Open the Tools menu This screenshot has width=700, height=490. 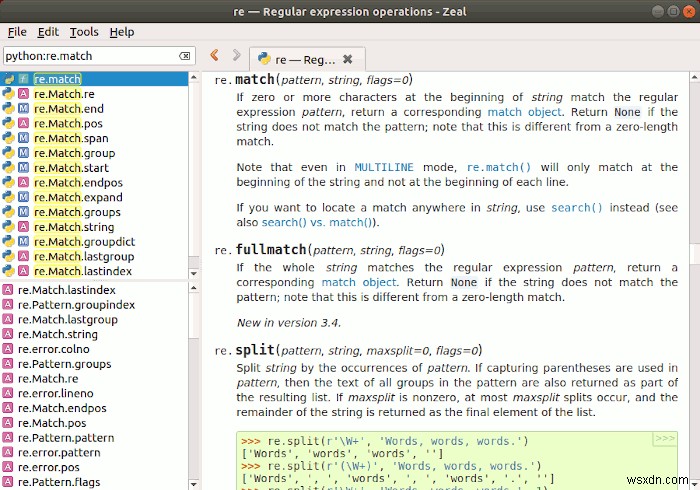[x=84, y=32]
